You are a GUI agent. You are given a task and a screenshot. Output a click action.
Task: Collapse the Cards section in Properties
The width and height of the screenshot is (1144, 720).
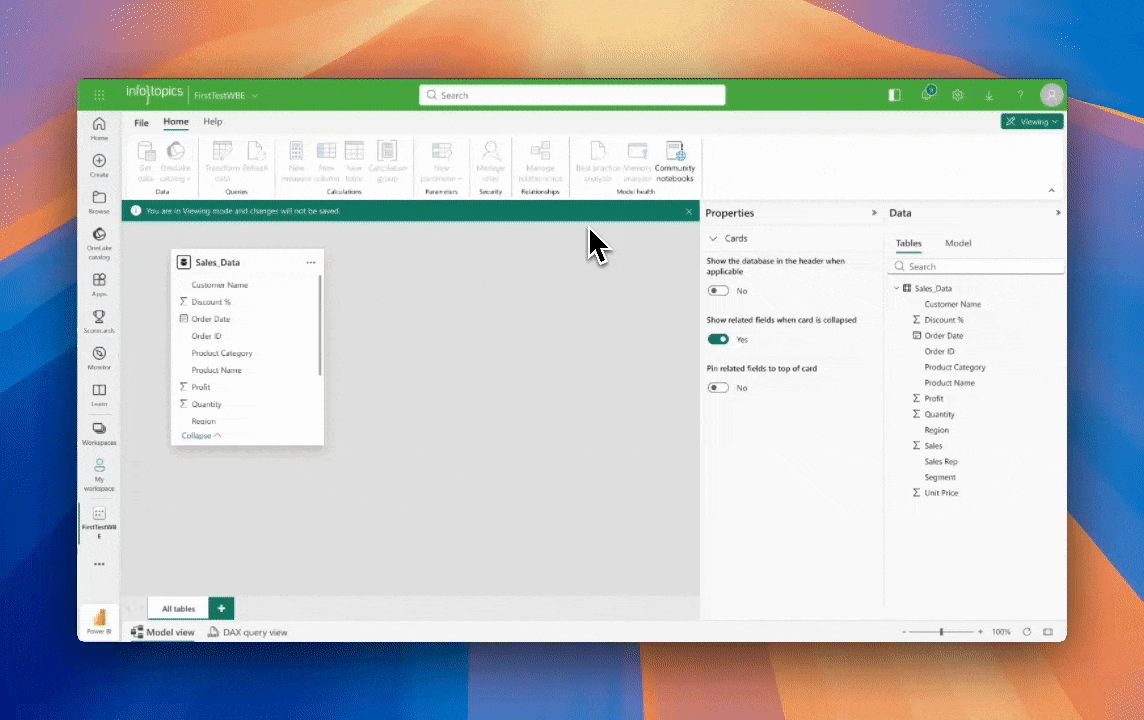713,239
